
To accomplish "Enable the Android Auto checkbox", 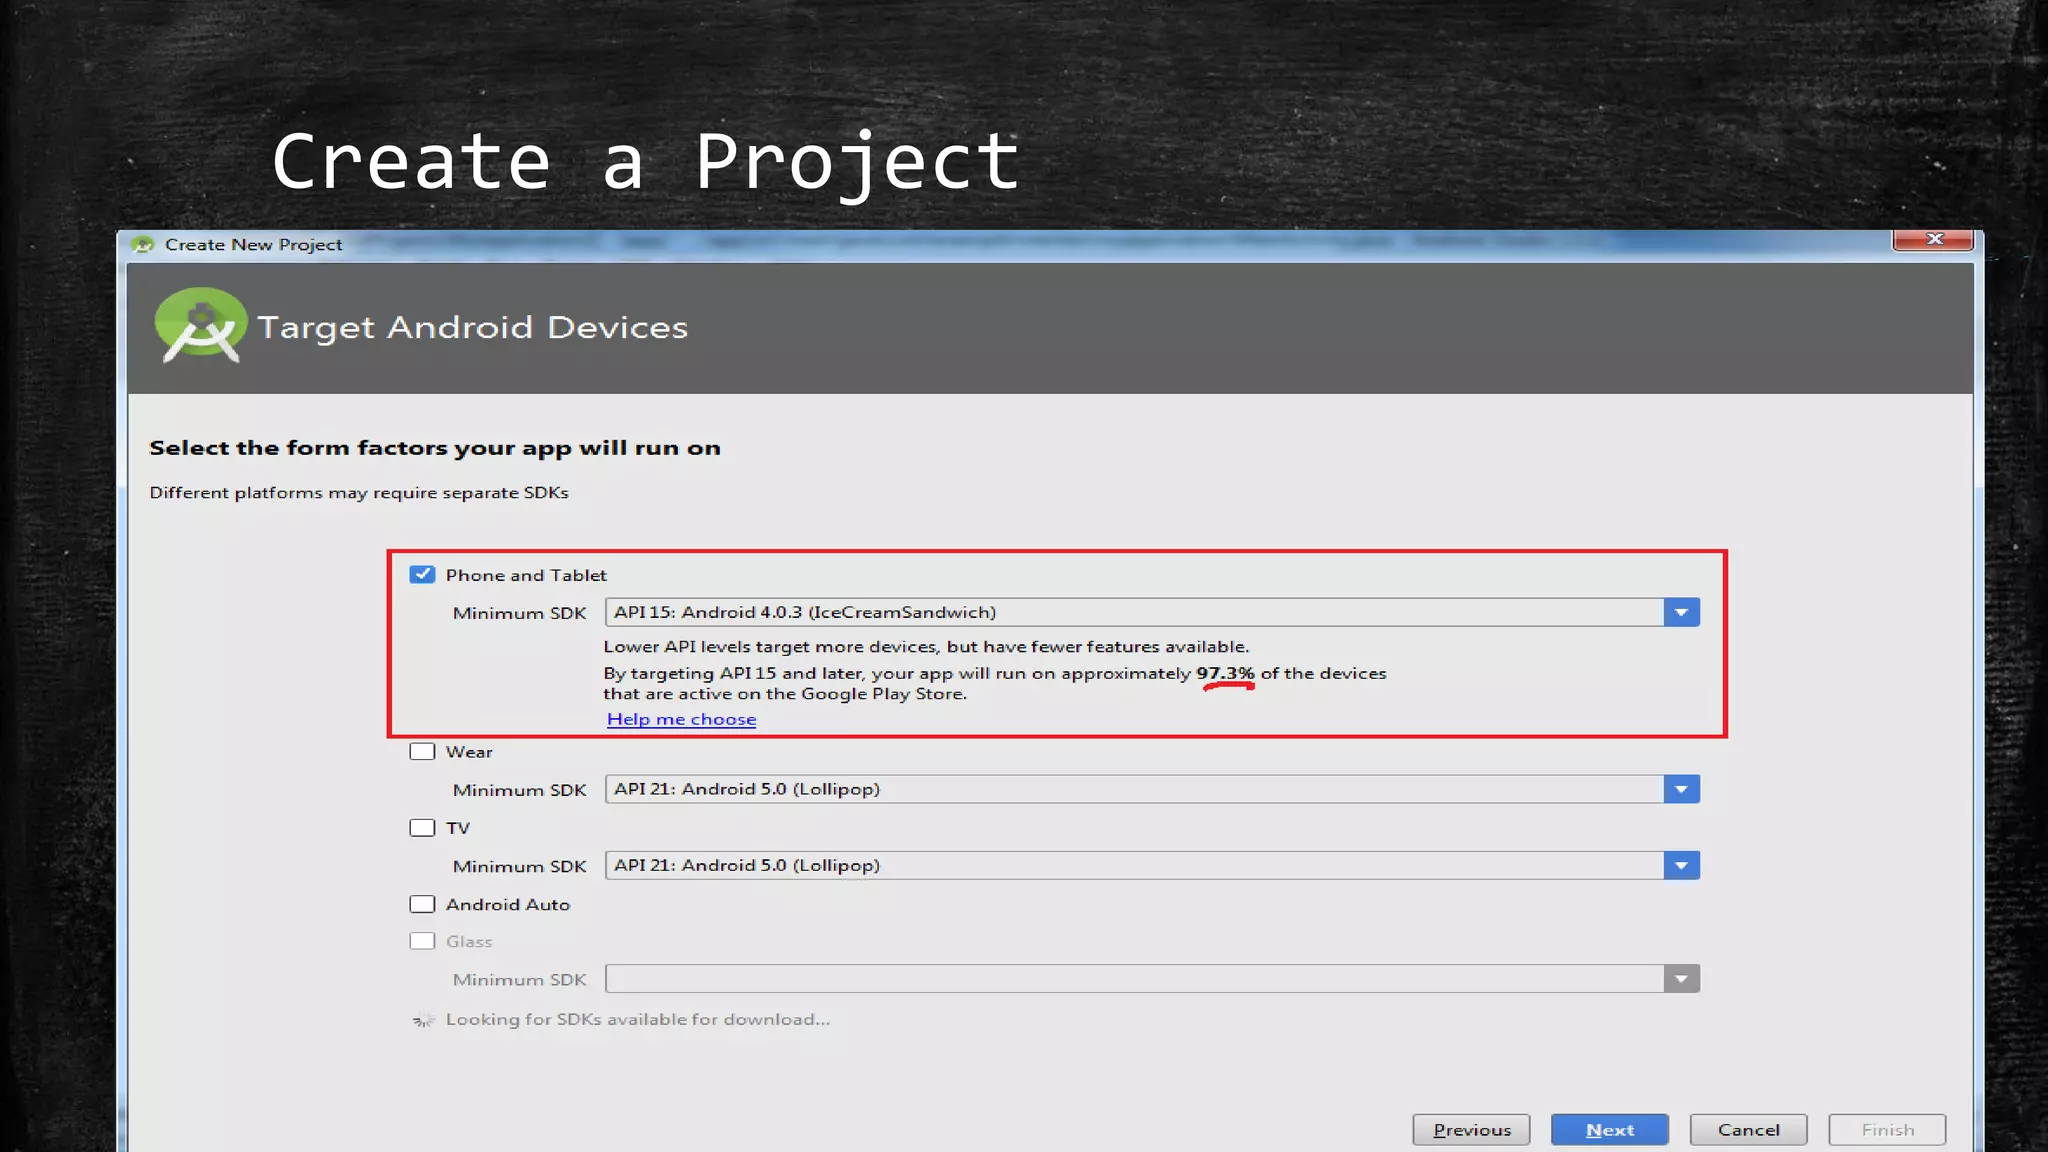I will [x=422, y=904].
